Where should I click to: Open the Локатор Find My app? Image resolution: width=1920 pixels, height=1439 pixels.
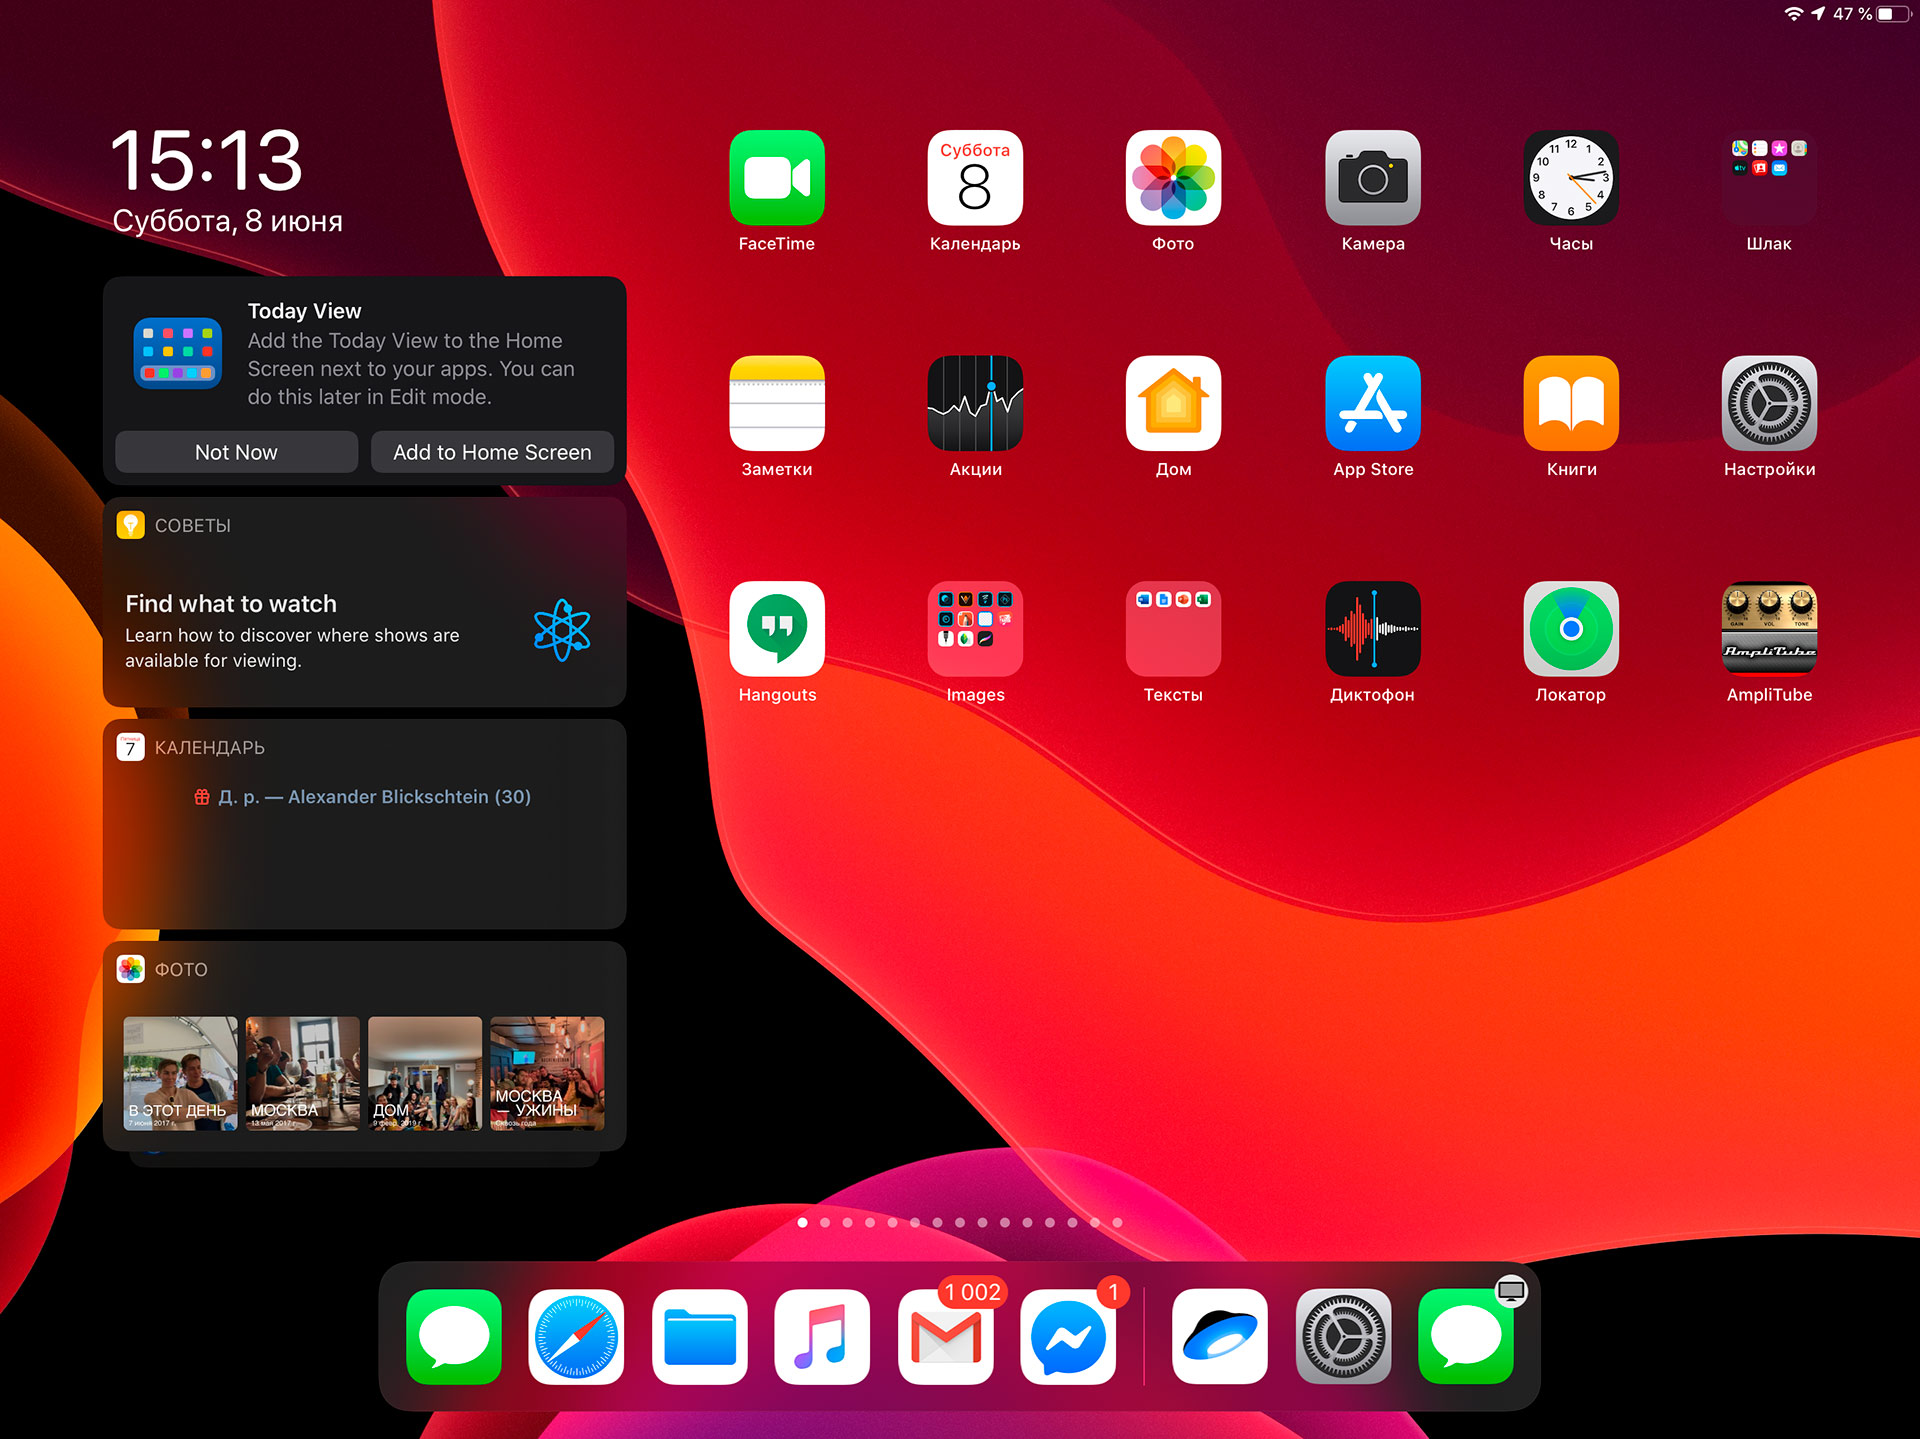1571,629
